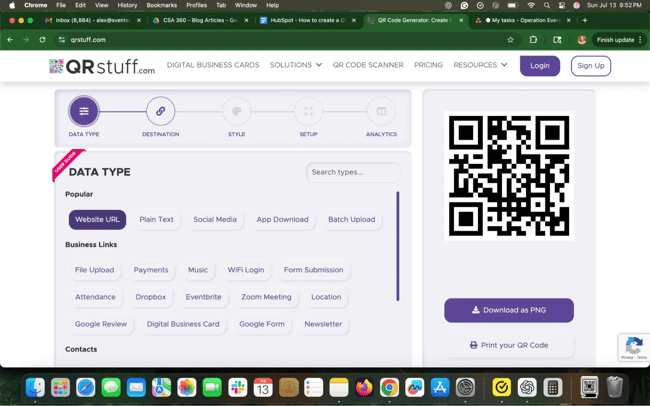The height and width of the screenshot is (406, 650).
Task: Select the Google Review data type
Action: [101, 324]
